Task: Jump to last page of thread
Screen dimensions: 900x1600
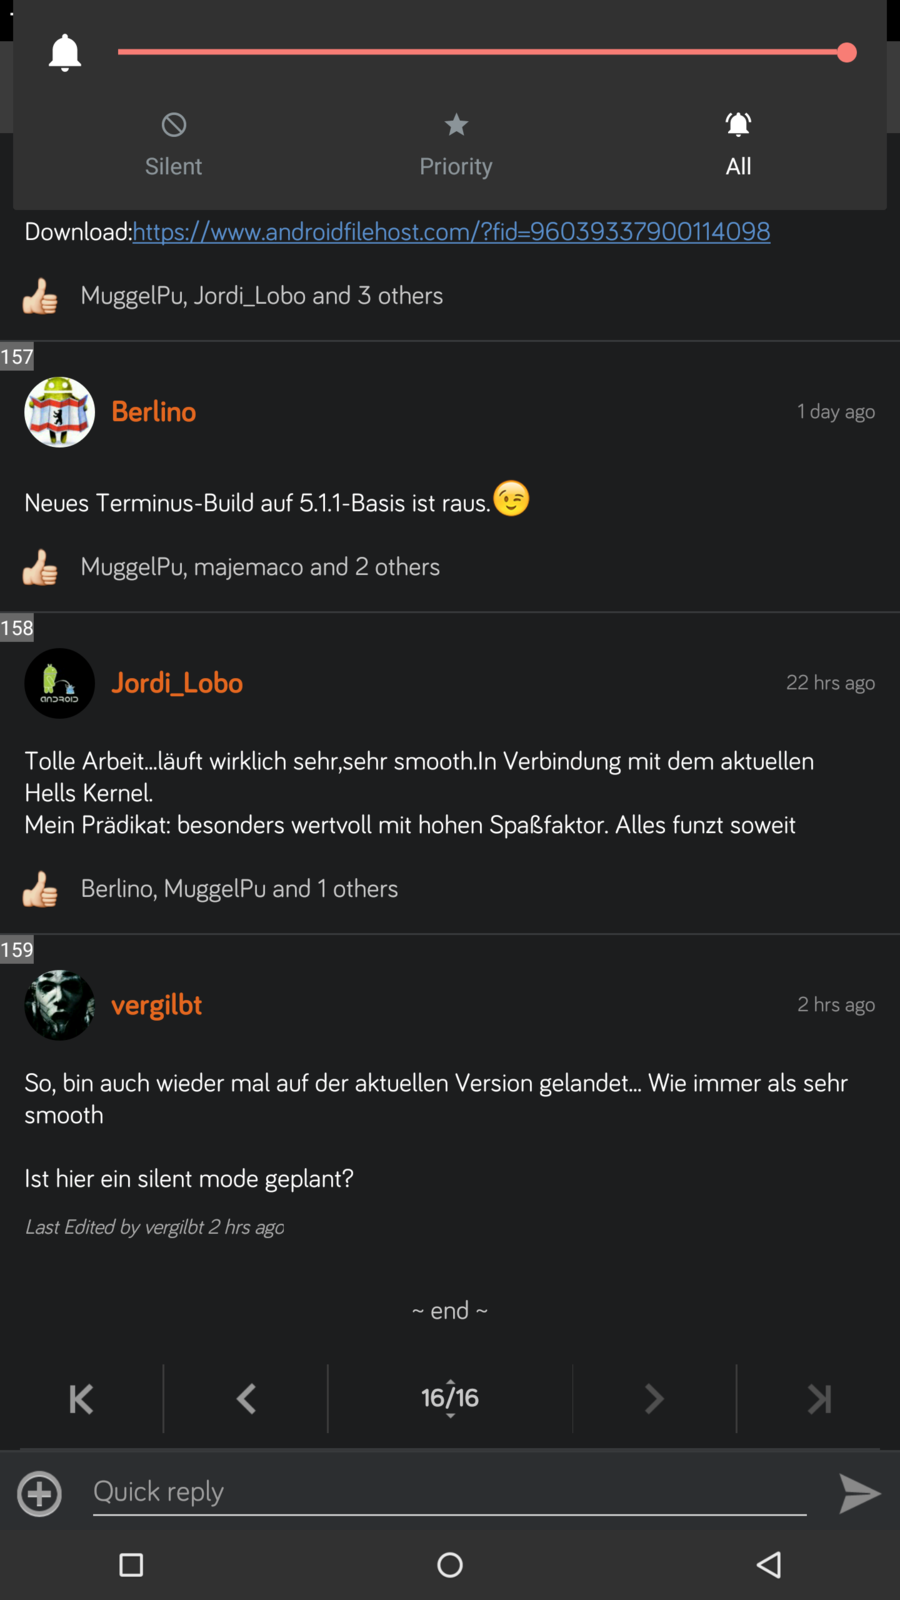Action: click(819, 1398)
